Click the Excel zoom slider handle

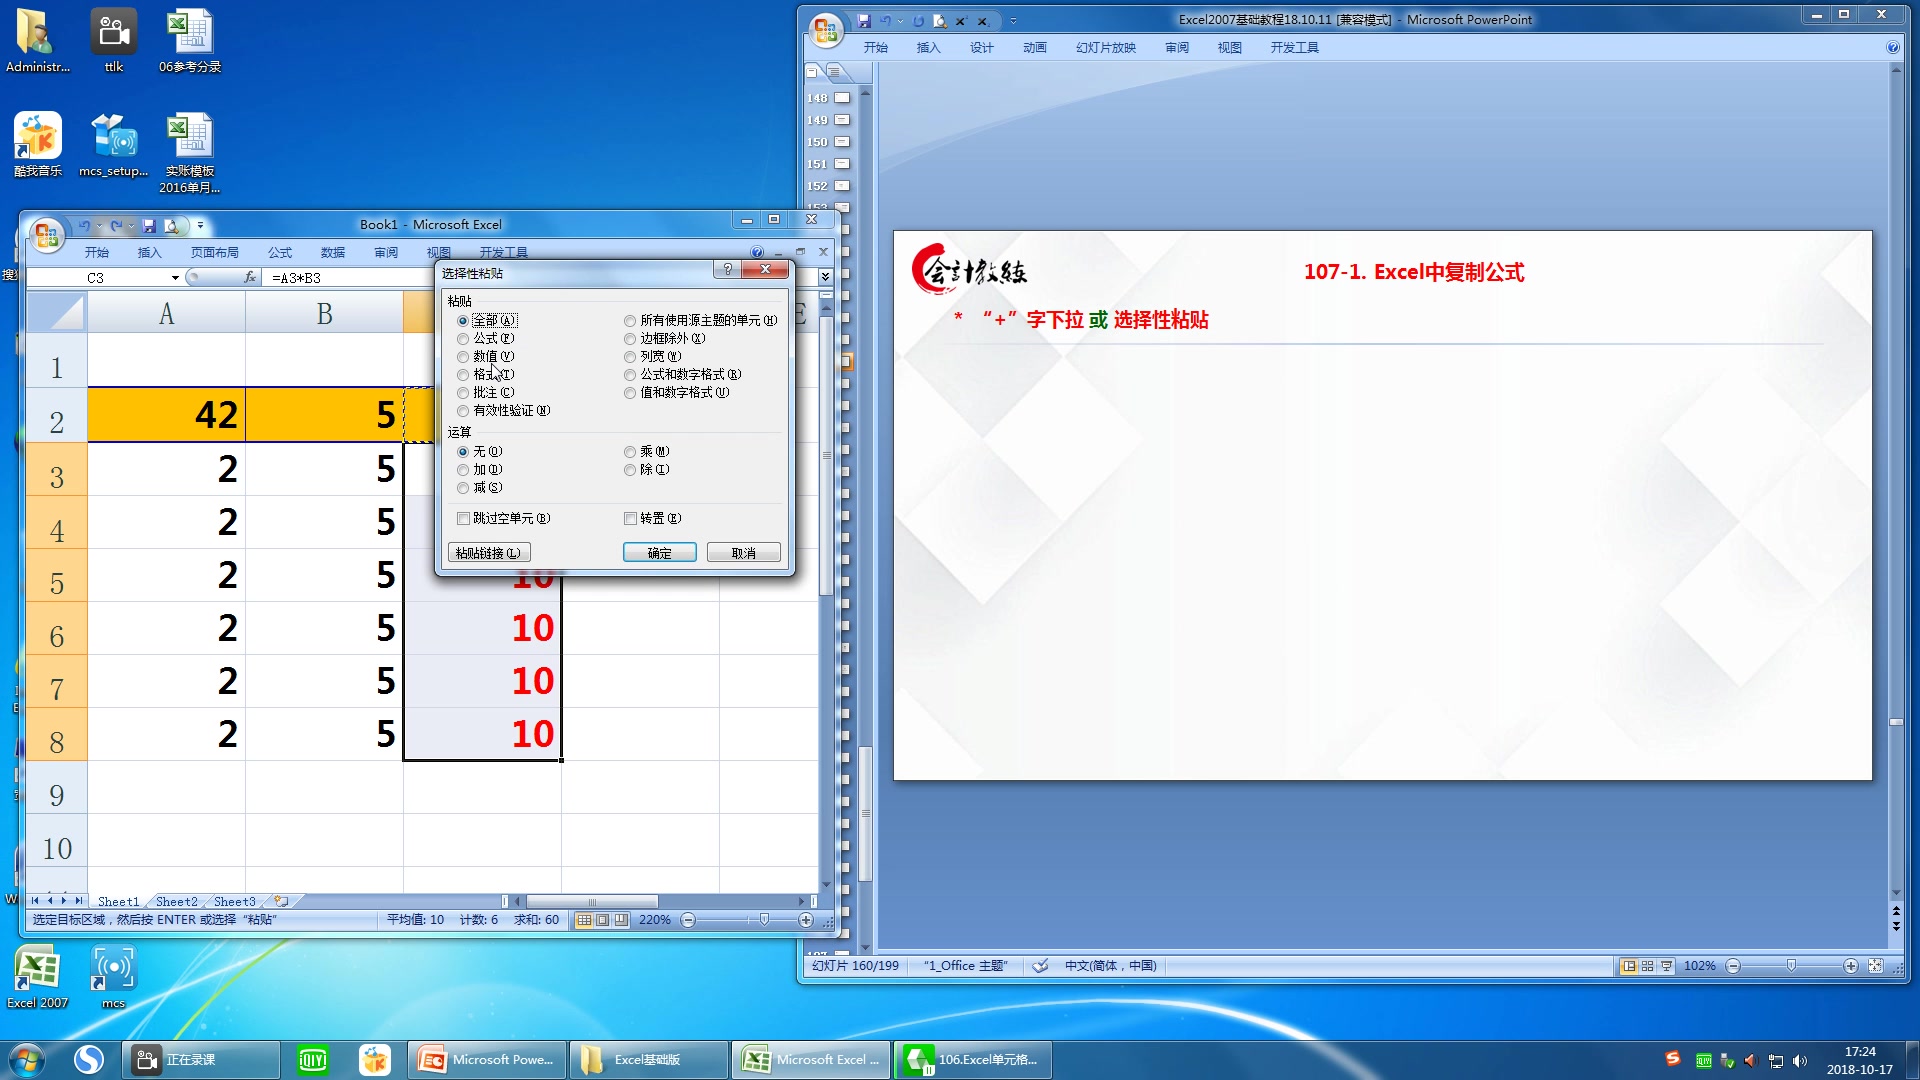click(x=764, y=920)
